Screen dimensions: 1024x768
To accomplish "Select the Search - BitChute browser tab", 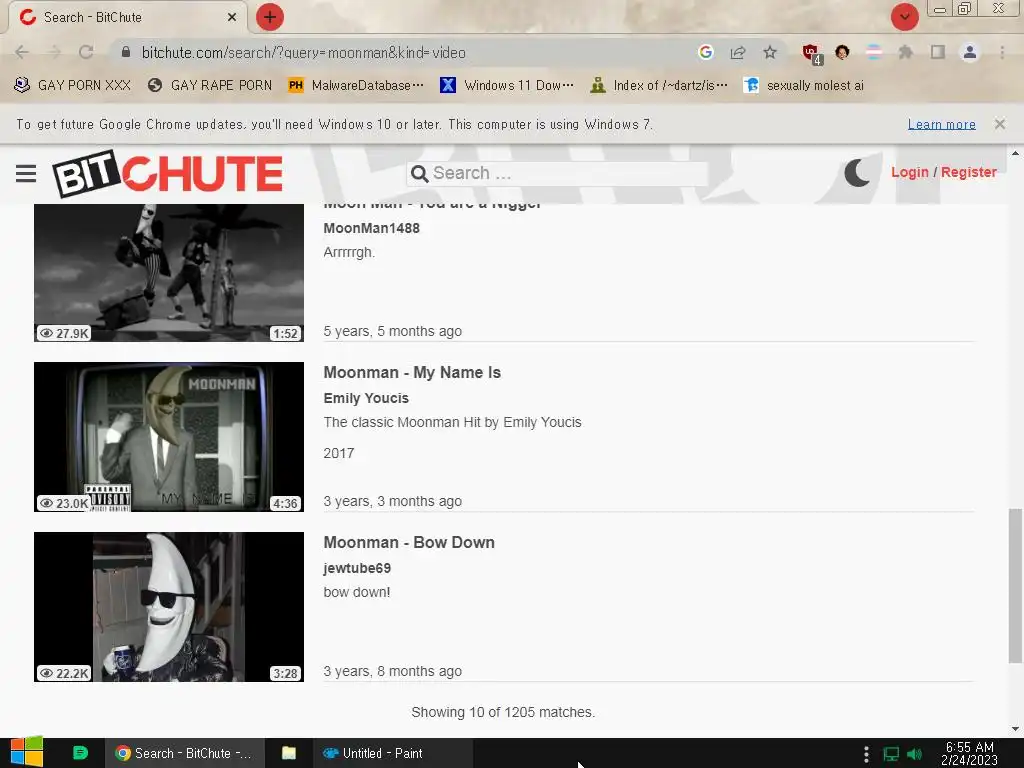I will [x=127, y=17].
